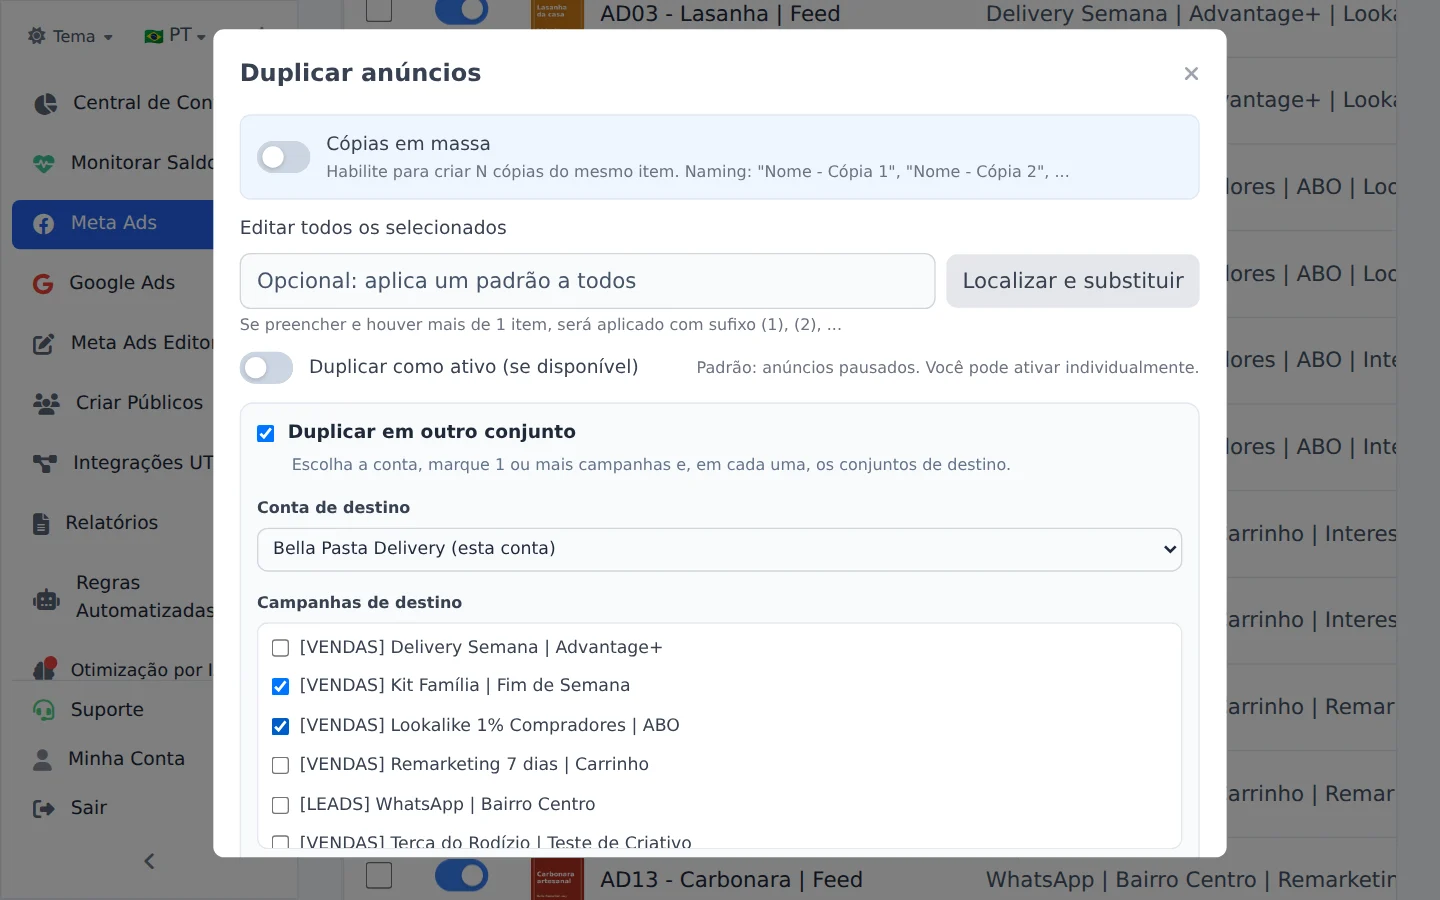Expand the Conta de destino select box
The image size is (1440, 900).
(x=719, y=549)
